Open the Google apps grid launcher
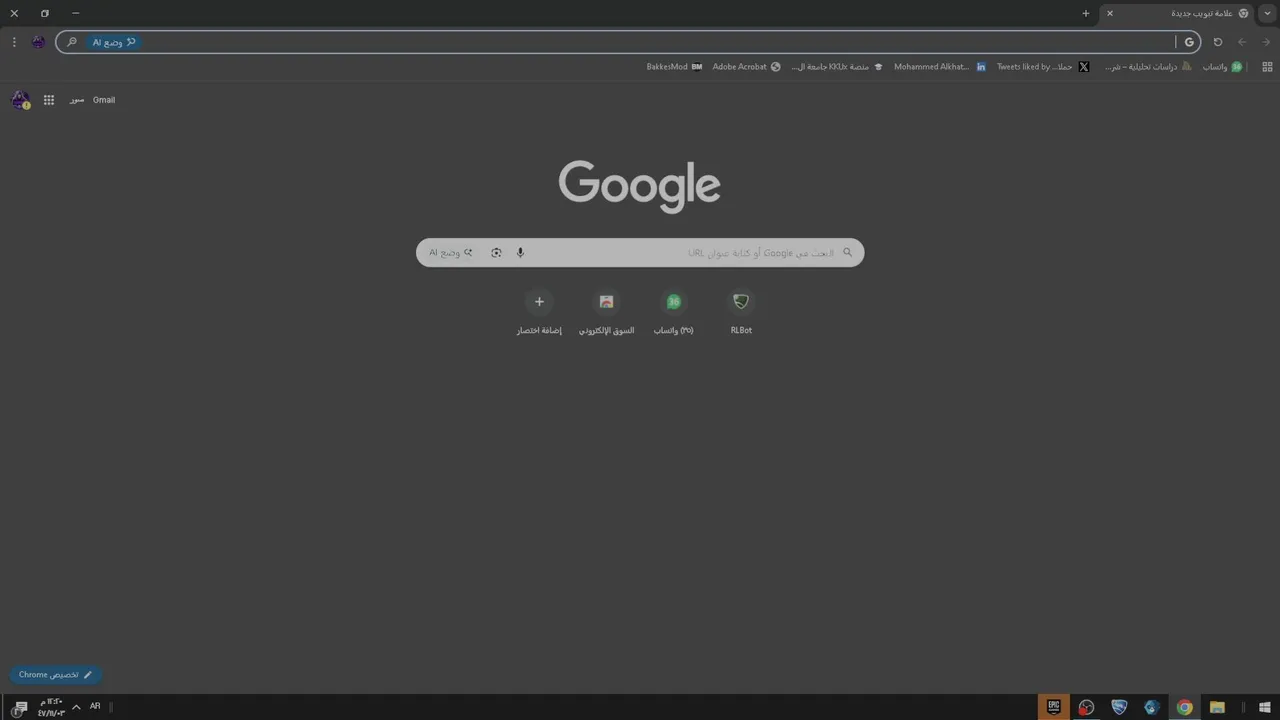This screenshot has width=1280, height=720. (x=49, y=100)
